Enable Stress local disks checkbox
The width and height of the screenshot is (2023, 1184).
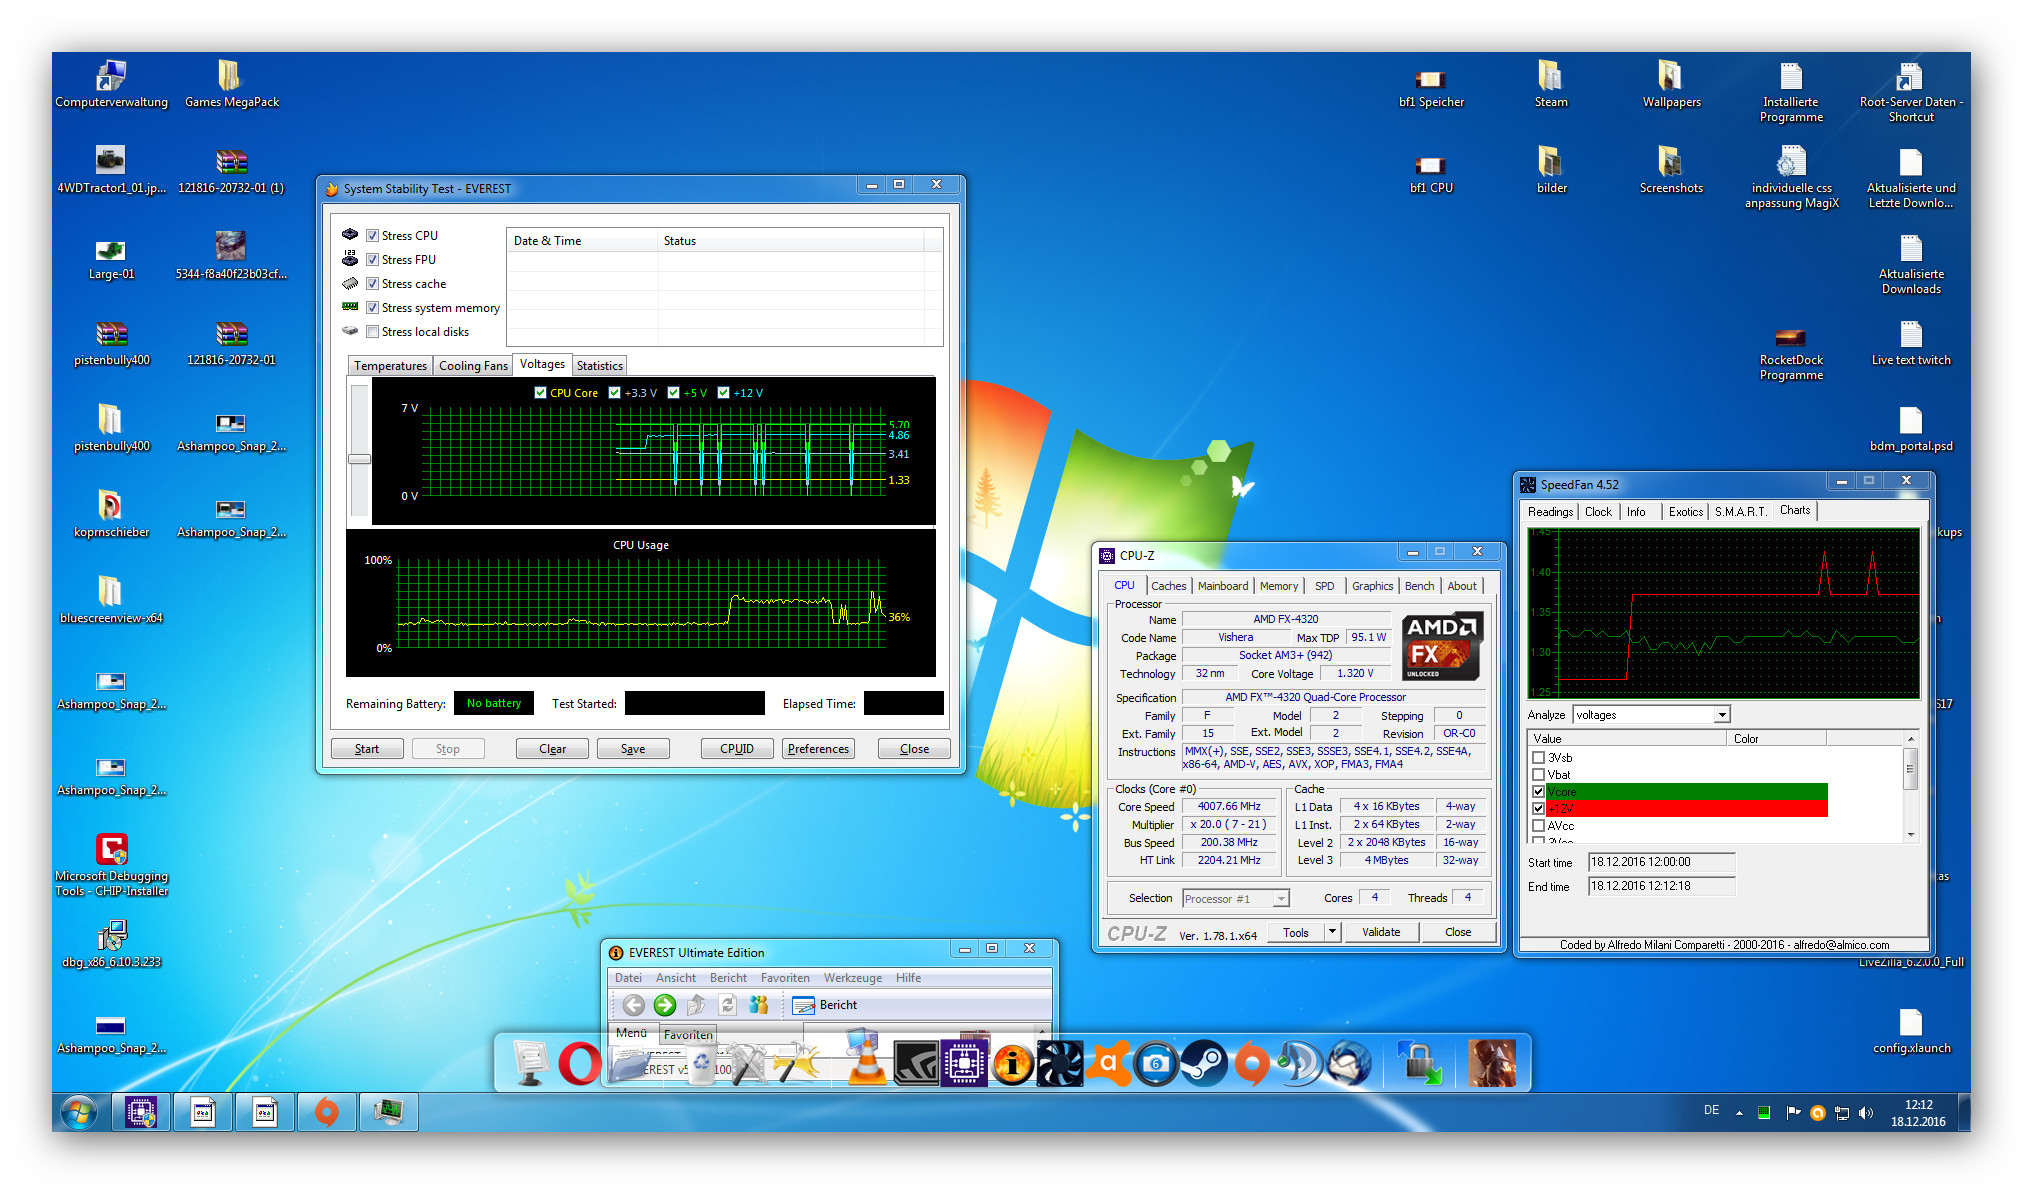(x=372, y=332)
